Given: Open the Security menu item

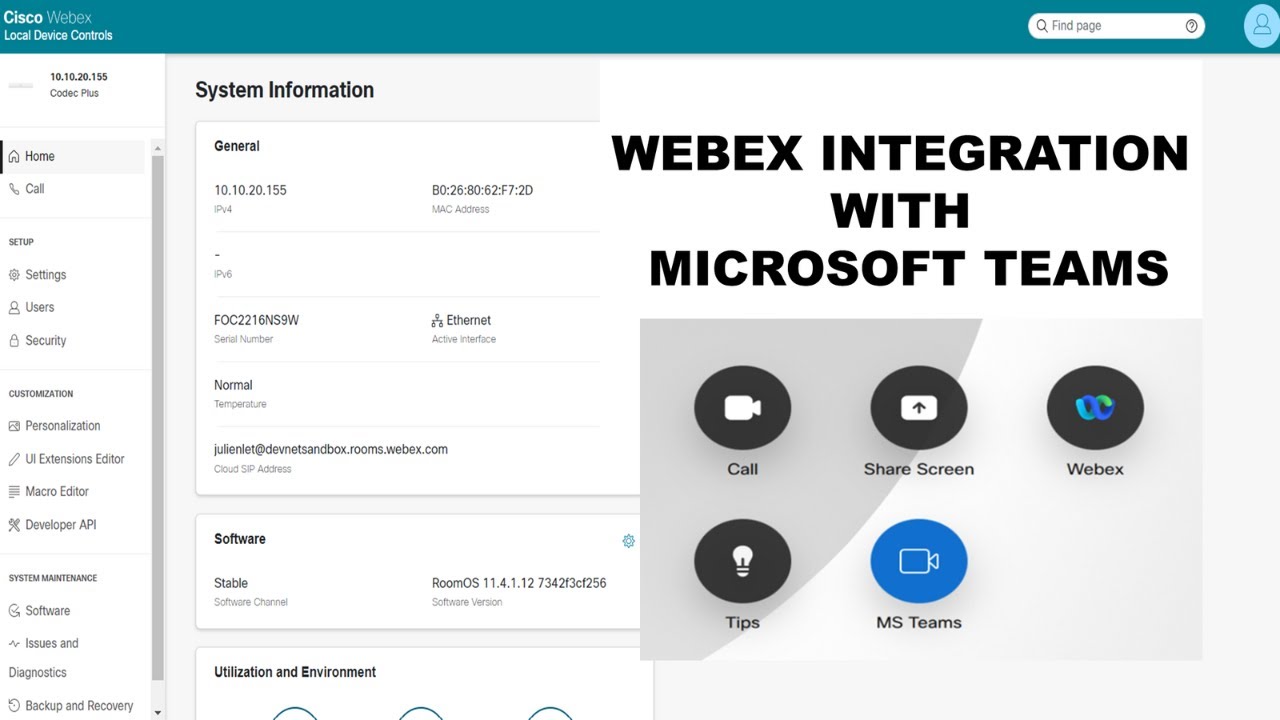Looking at the screenshot, I should point(73,341).
